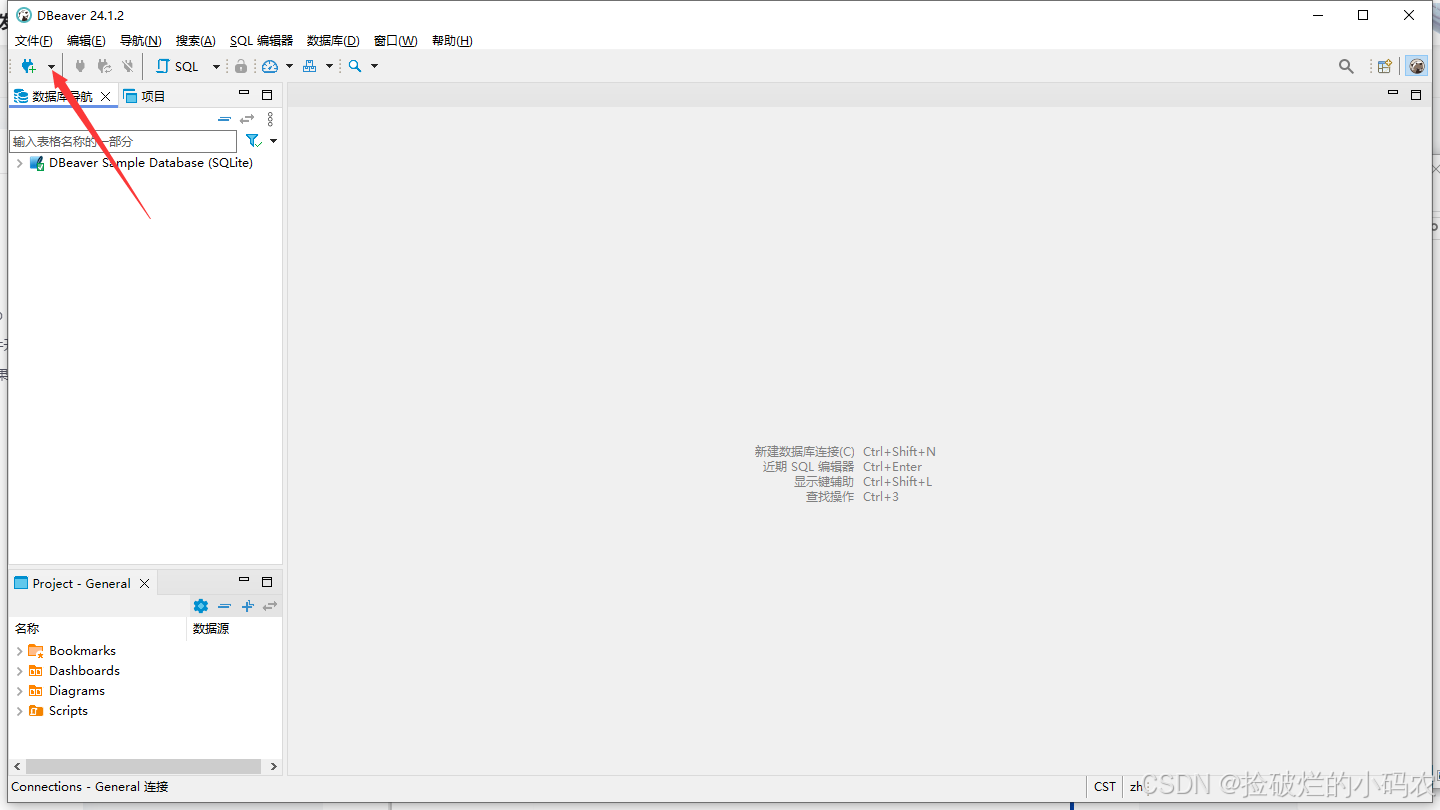Click the Project panel horizontal scrollbar
Viewport: 1440px width, 810px height.
point(143,766)
